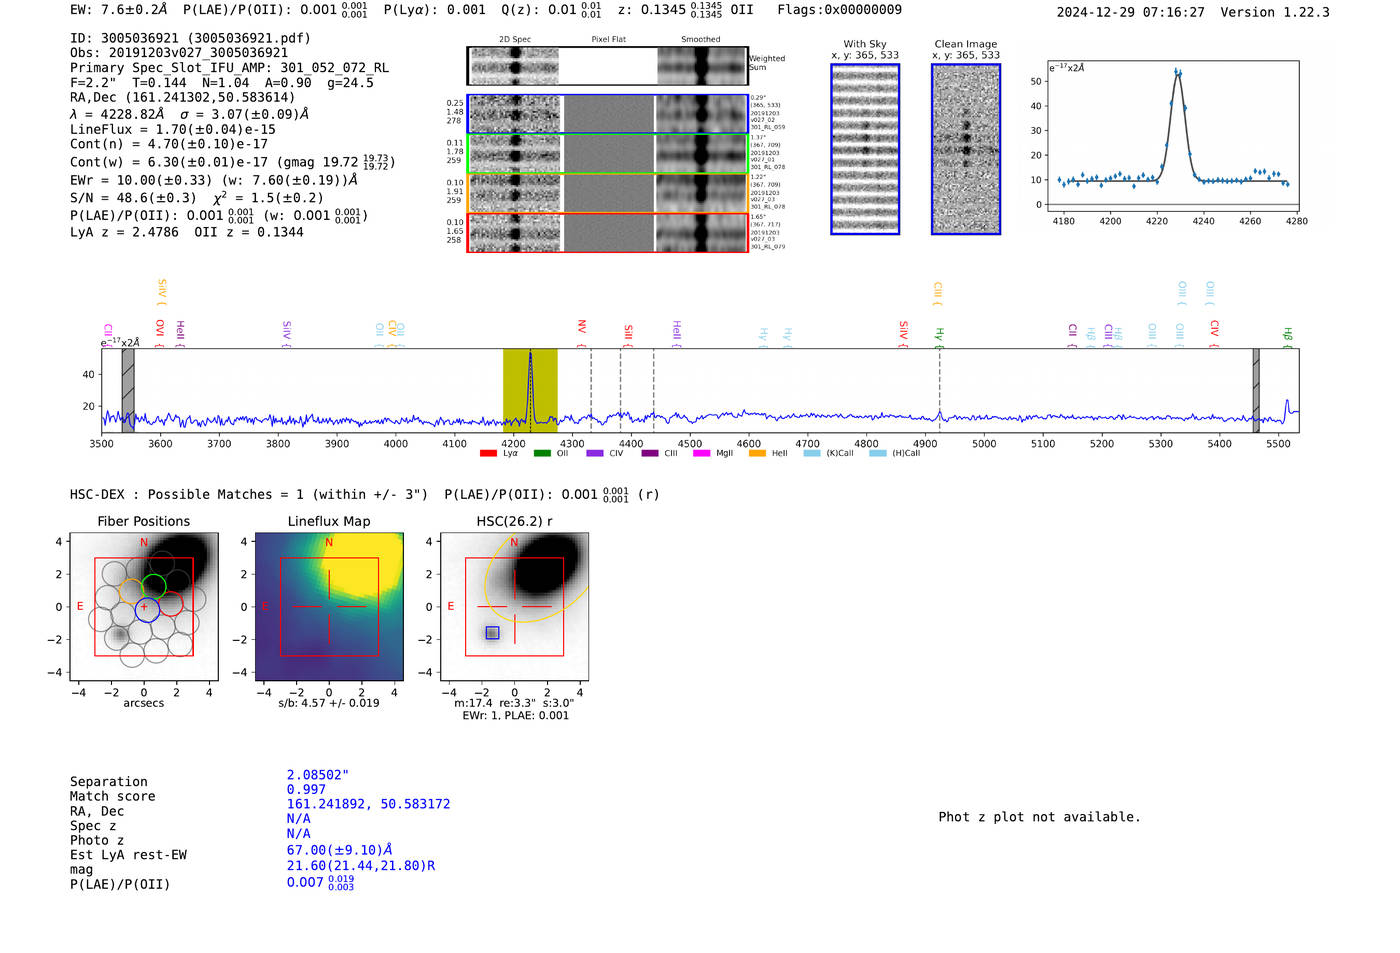
Task: Open the With Sky cutout image
Action: pyautogui.click(x=865, y=149)
